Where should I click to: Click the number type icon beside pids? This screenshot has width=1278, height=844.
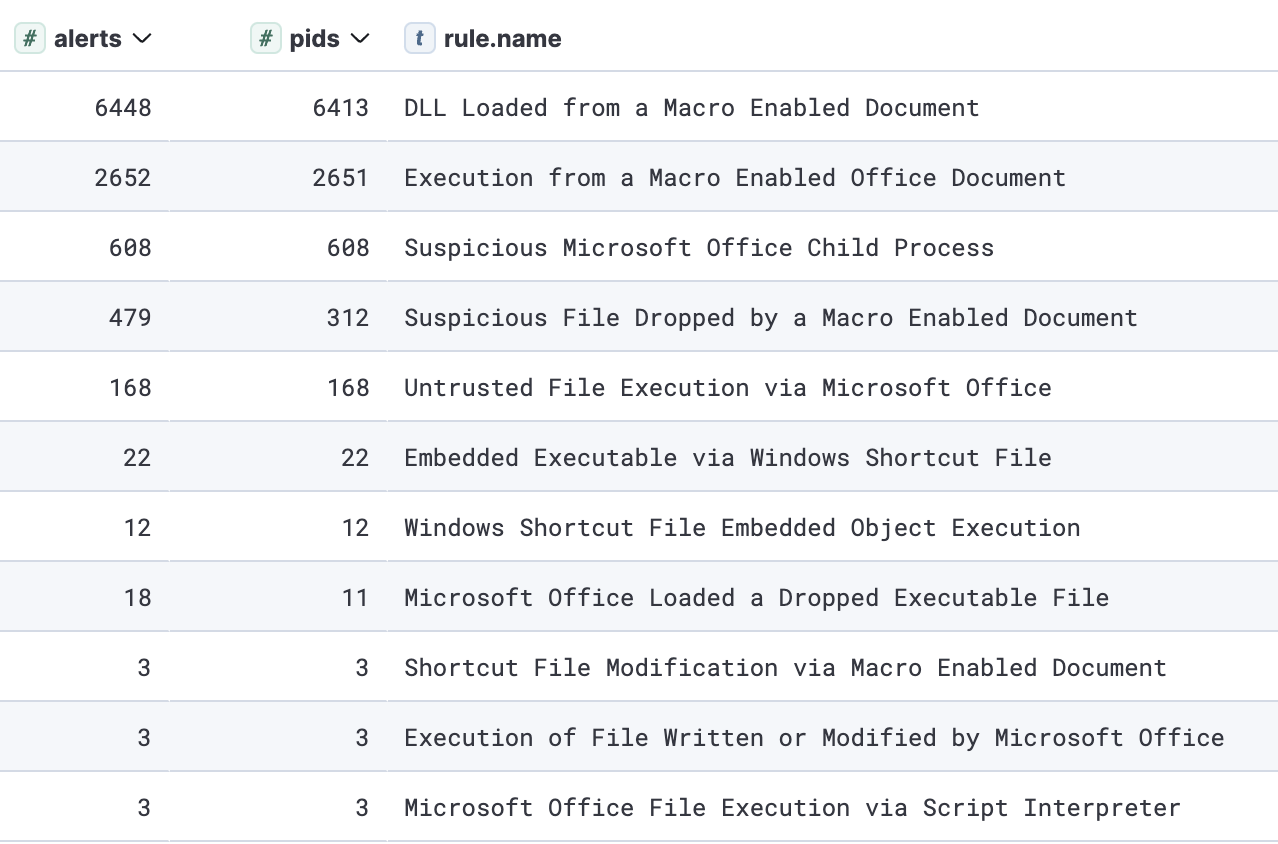coord(265,39)
